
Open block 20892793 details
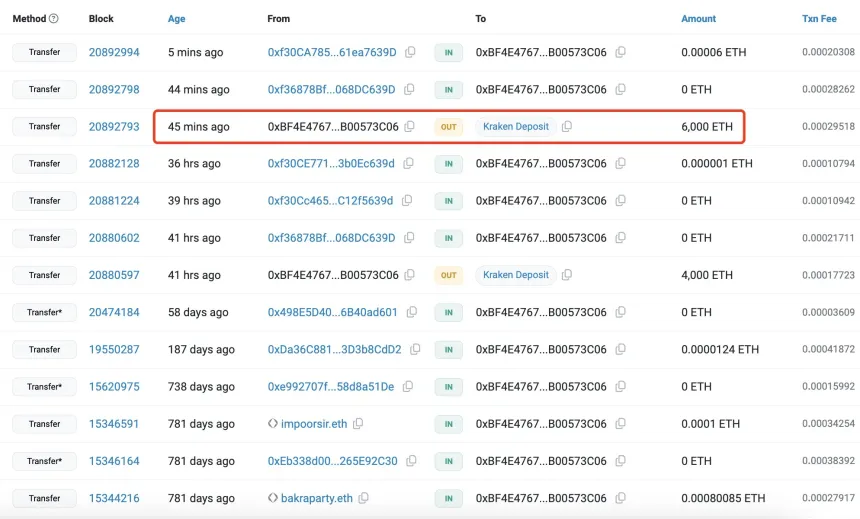(x=114, y=127)
